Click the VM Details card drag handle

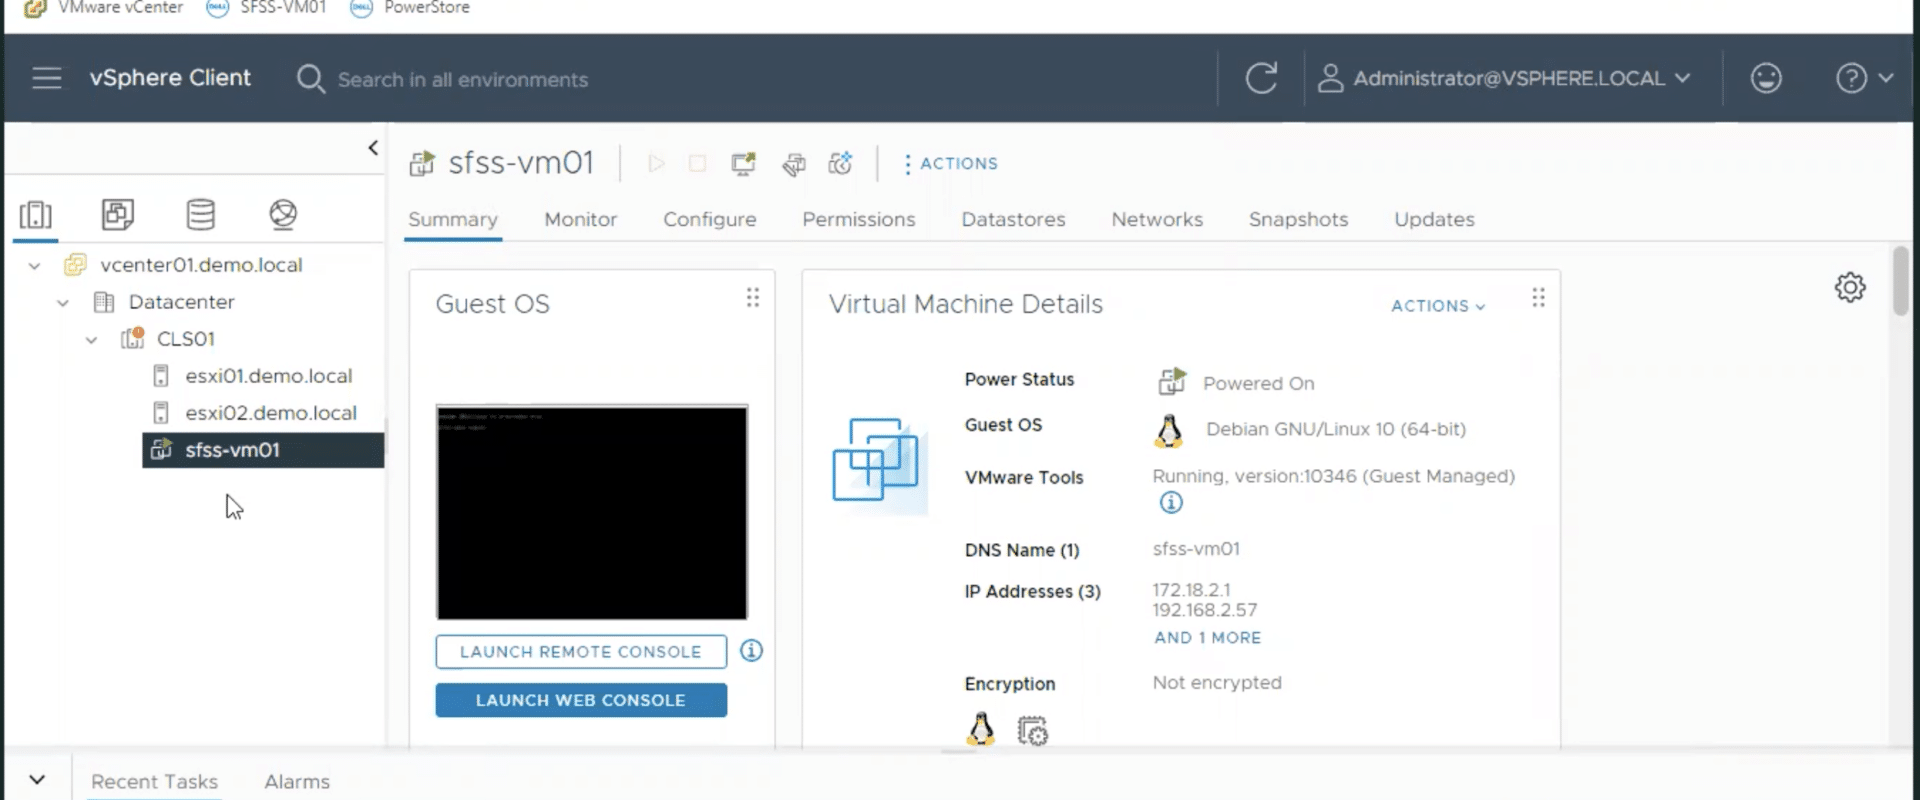(x=1538, y=298)
